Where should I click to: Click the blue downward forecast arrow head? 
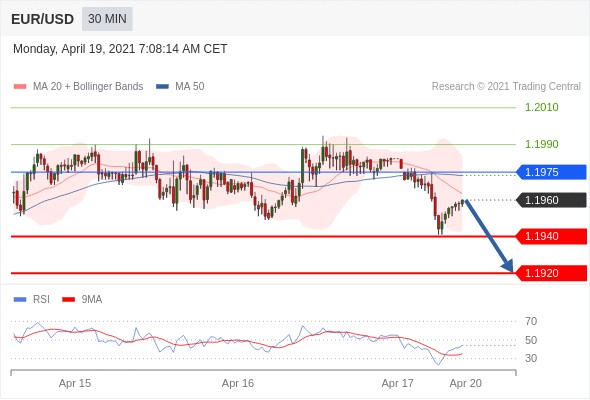point(508,266)
